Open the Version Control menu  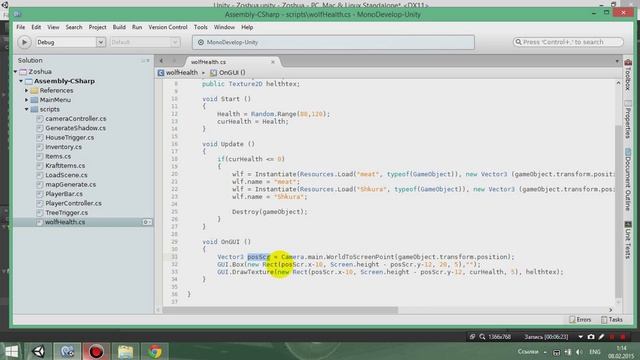tap(168, 27)
